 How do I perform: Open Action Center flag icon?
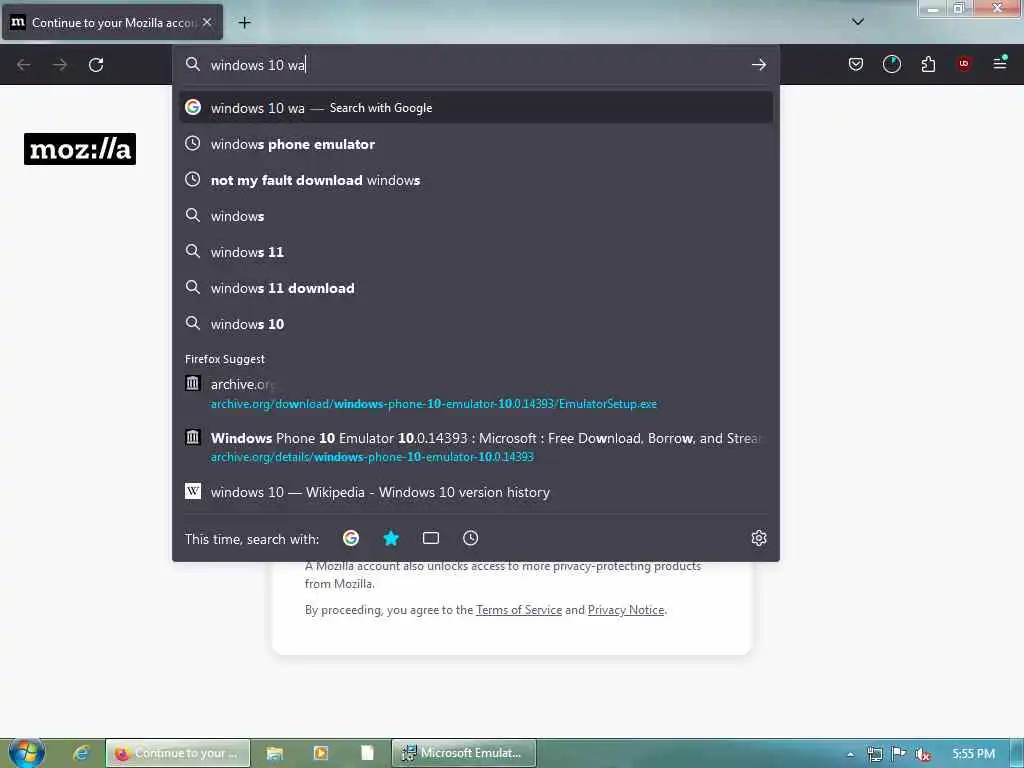(899, 754)
